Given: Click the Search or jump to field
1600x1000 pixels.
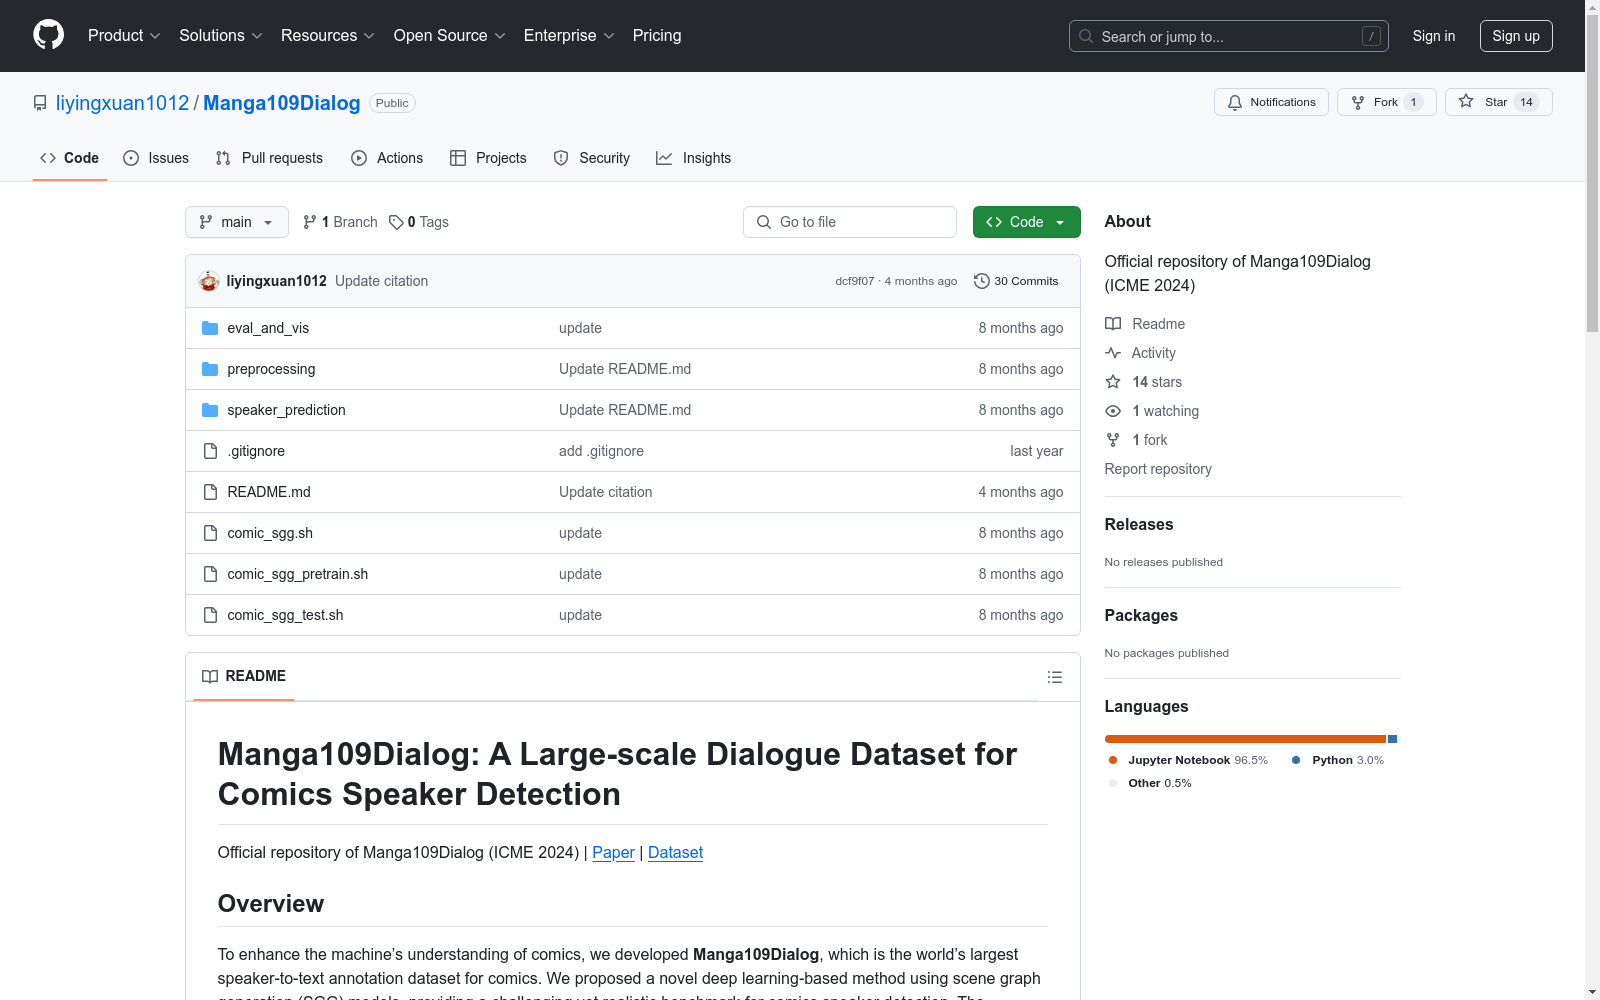Looking at the screenshot, I should (x=1229, y=36).
